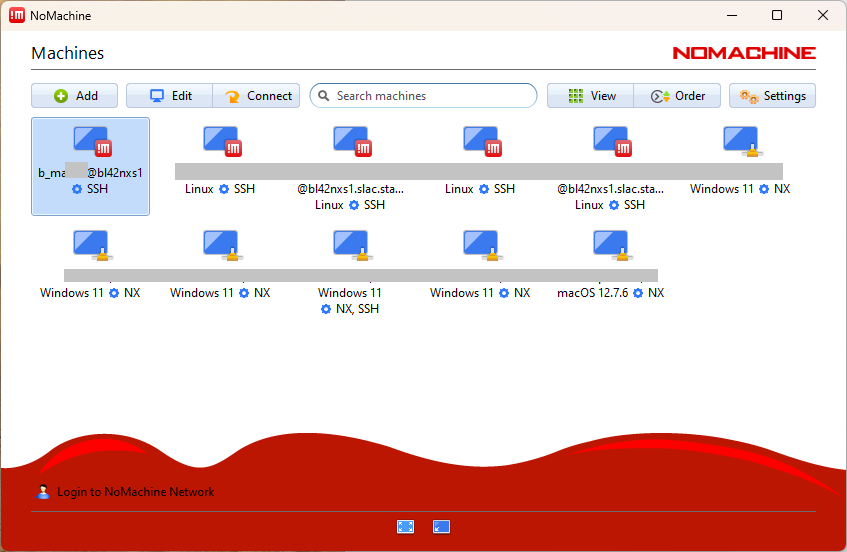Maximize the NoMachine window
This screenshot has width=847, height=552.
(x=777, y=15)
